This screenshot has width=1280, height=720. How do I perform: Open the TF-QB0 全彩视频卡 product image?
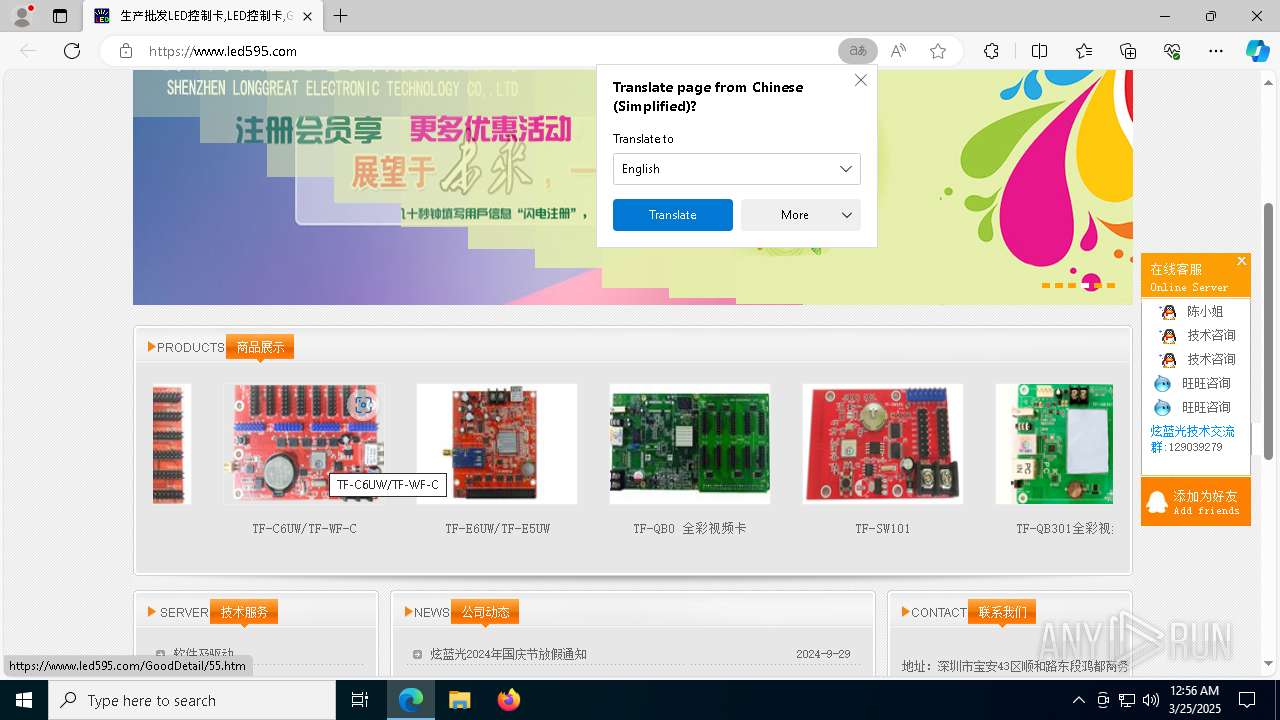[690, 444]
